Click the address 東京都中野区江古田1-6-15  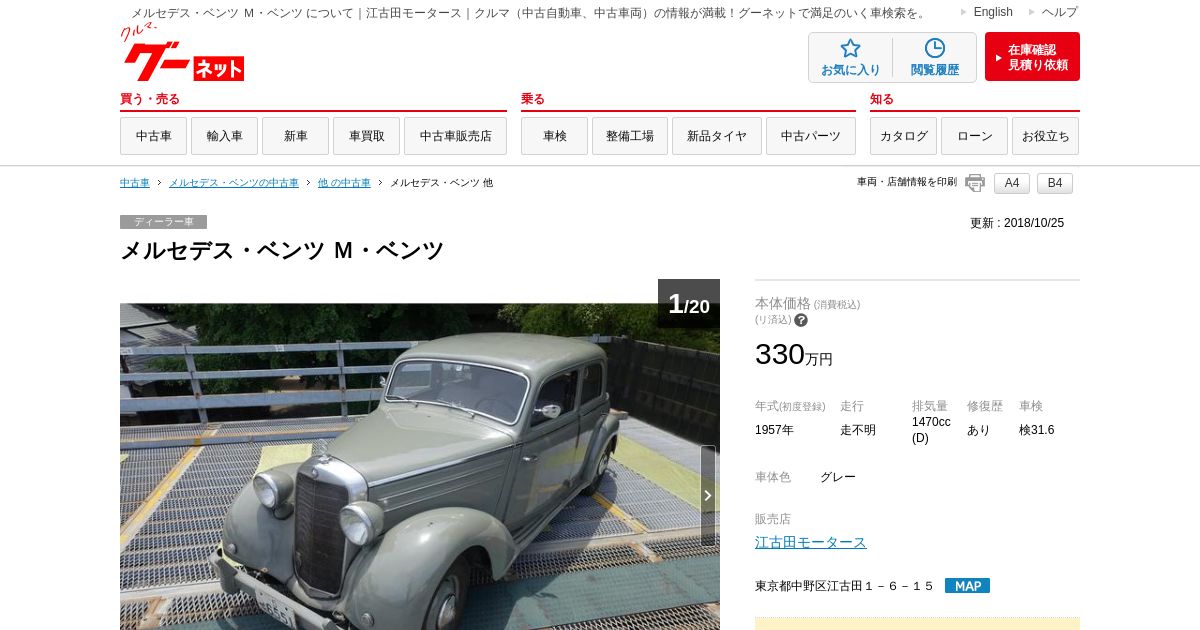(x=845, y=586)
